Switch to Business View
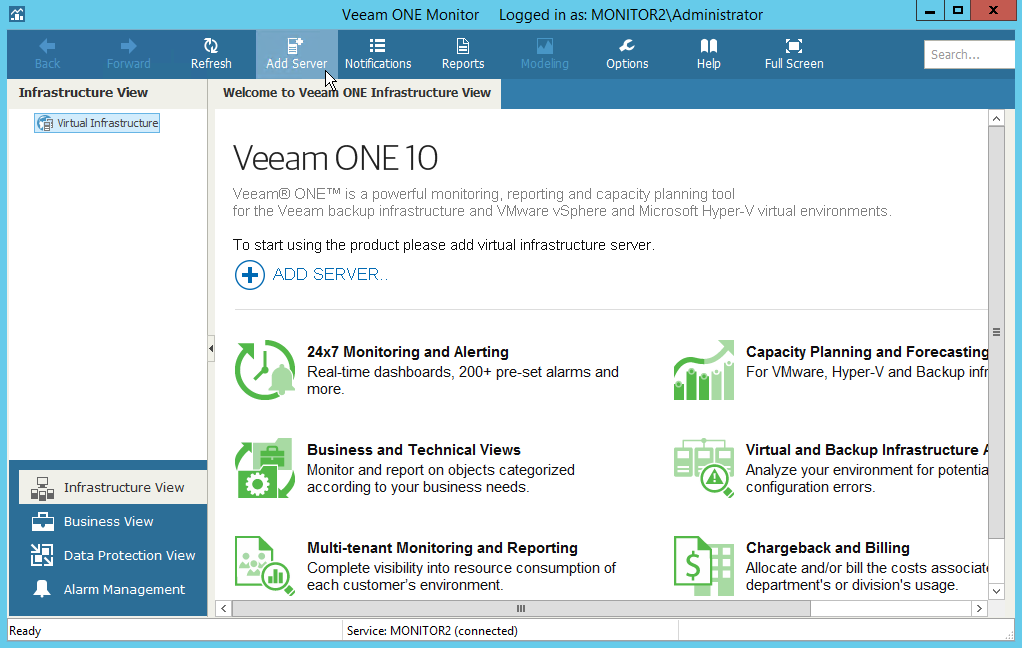 (108, 522)
